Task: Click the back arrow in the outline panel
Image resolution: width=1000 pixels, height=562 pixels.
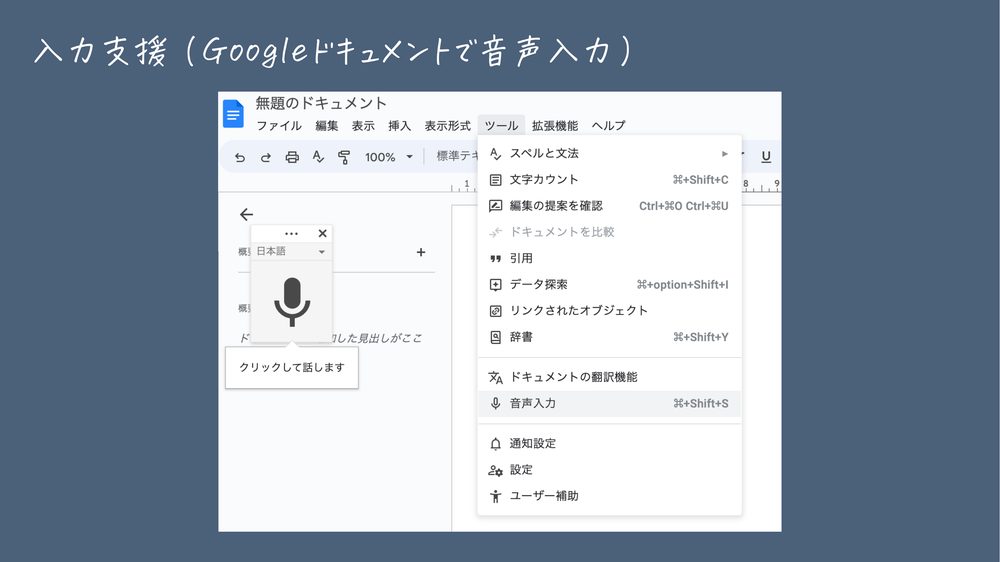Action: pos(246,214)
